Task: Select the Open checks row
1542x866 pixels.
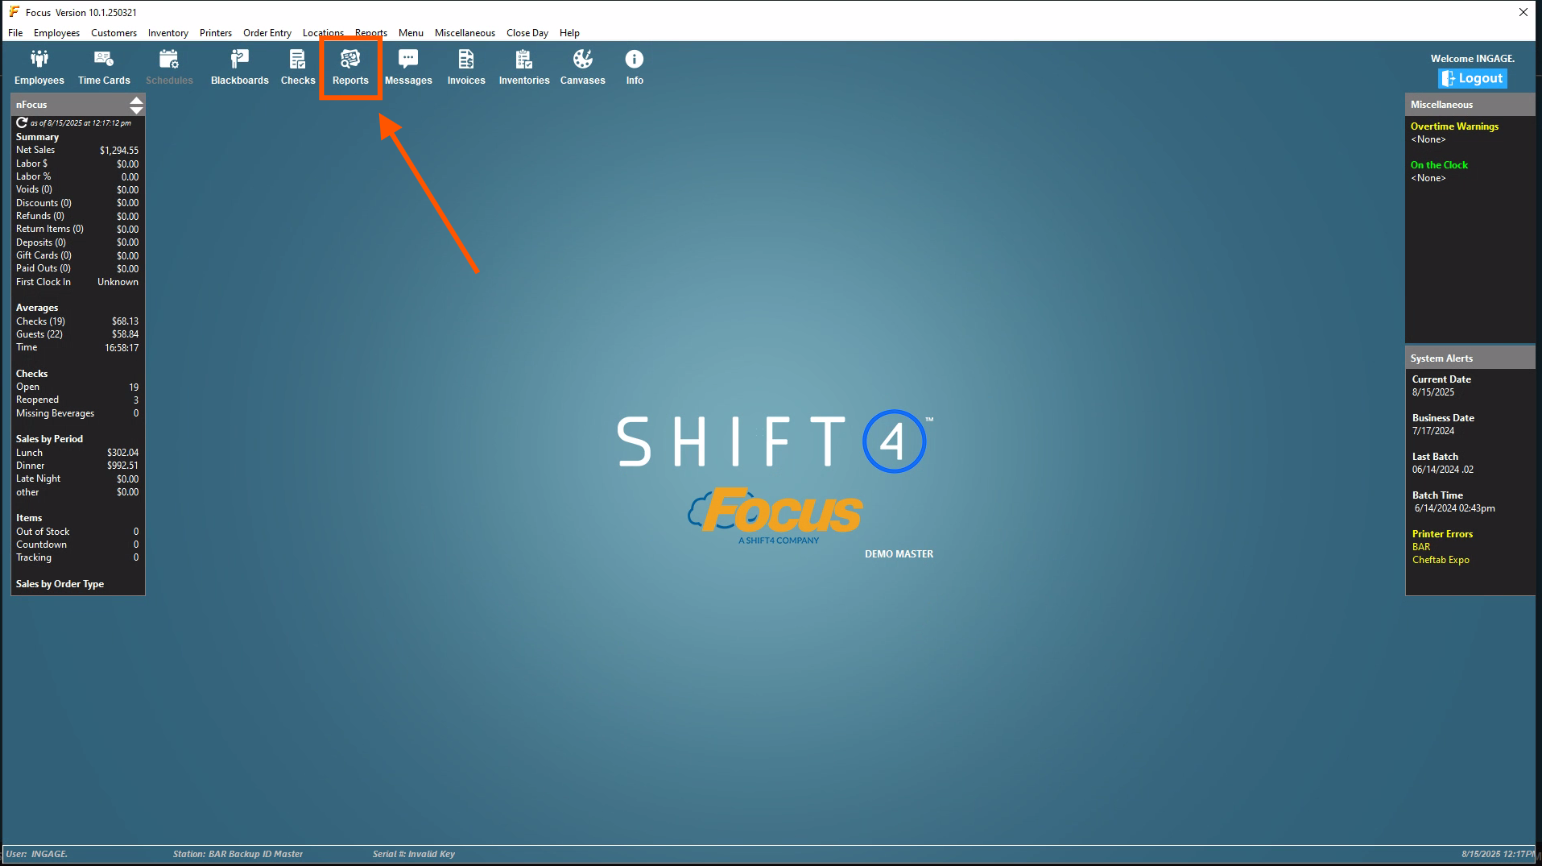Action: click(x=77, y=387)
